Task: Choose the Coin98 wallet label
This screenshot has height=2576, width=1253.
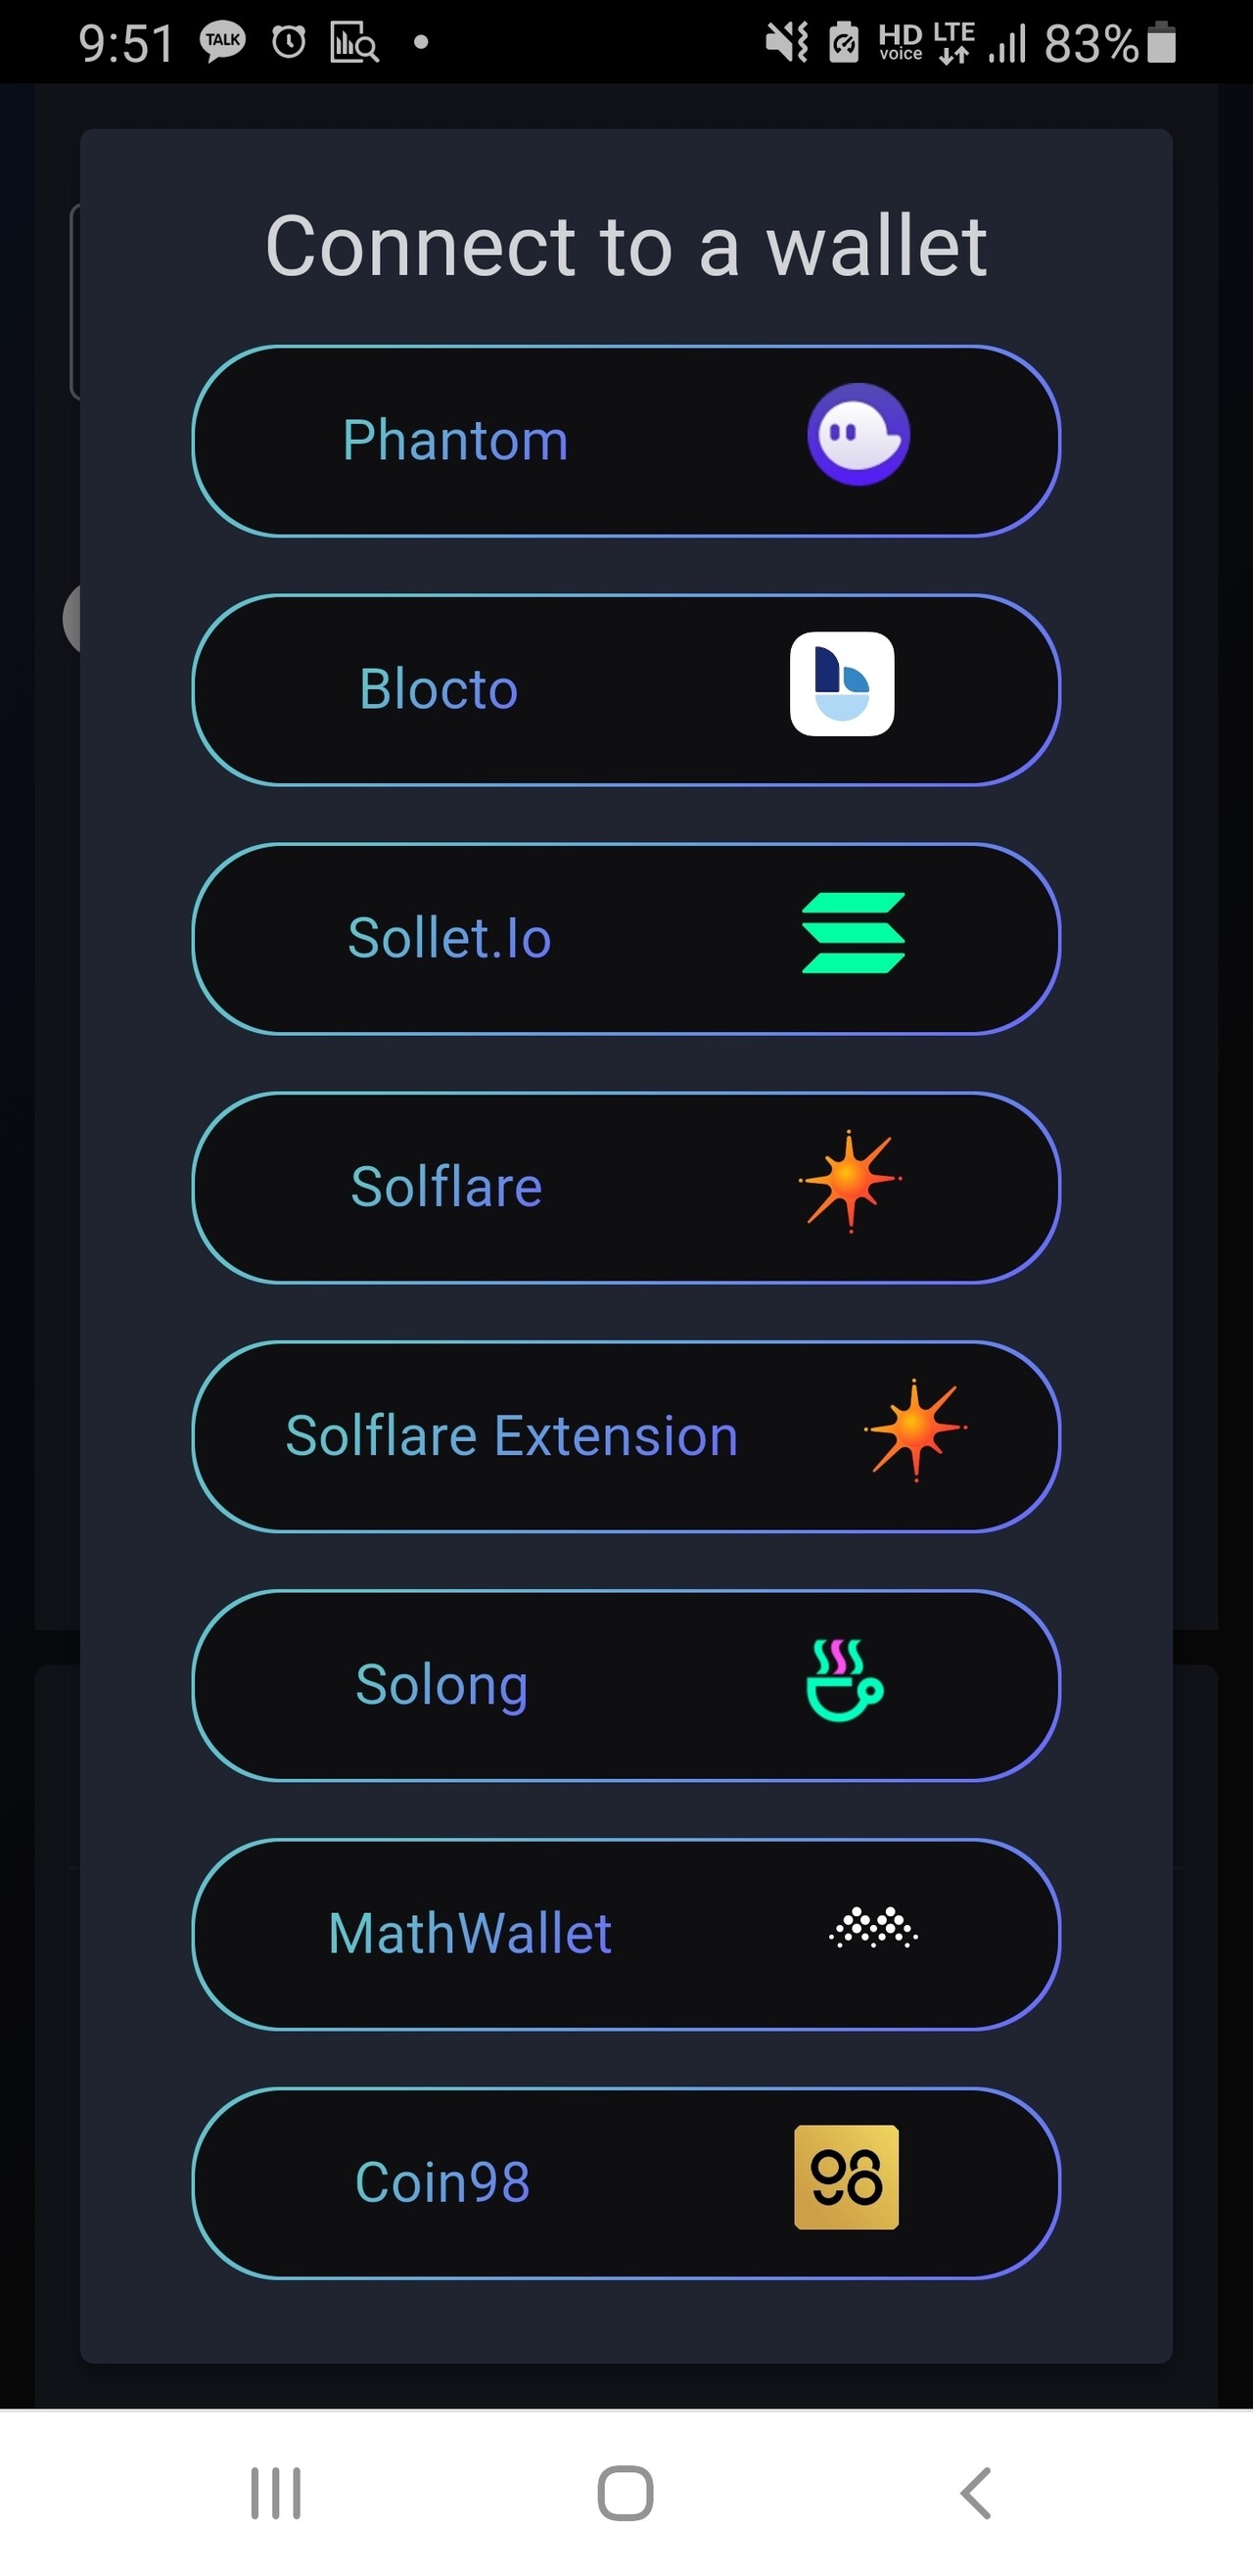Action: tap(442, 2183)
